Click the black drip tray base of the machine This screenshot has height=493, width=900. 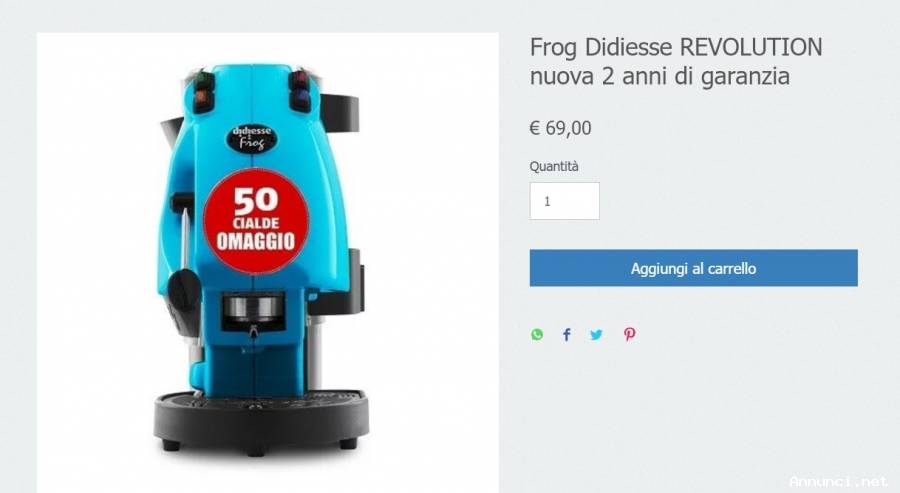point(261,419)
